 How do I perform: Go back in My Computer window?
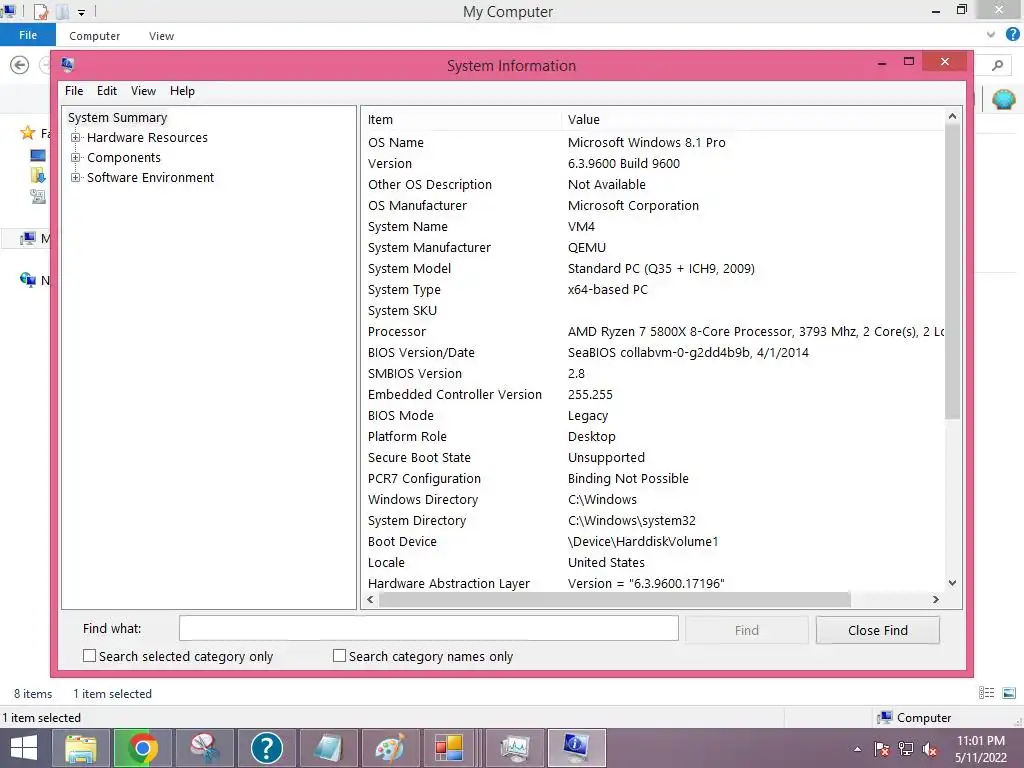click(x=20, y=65)
